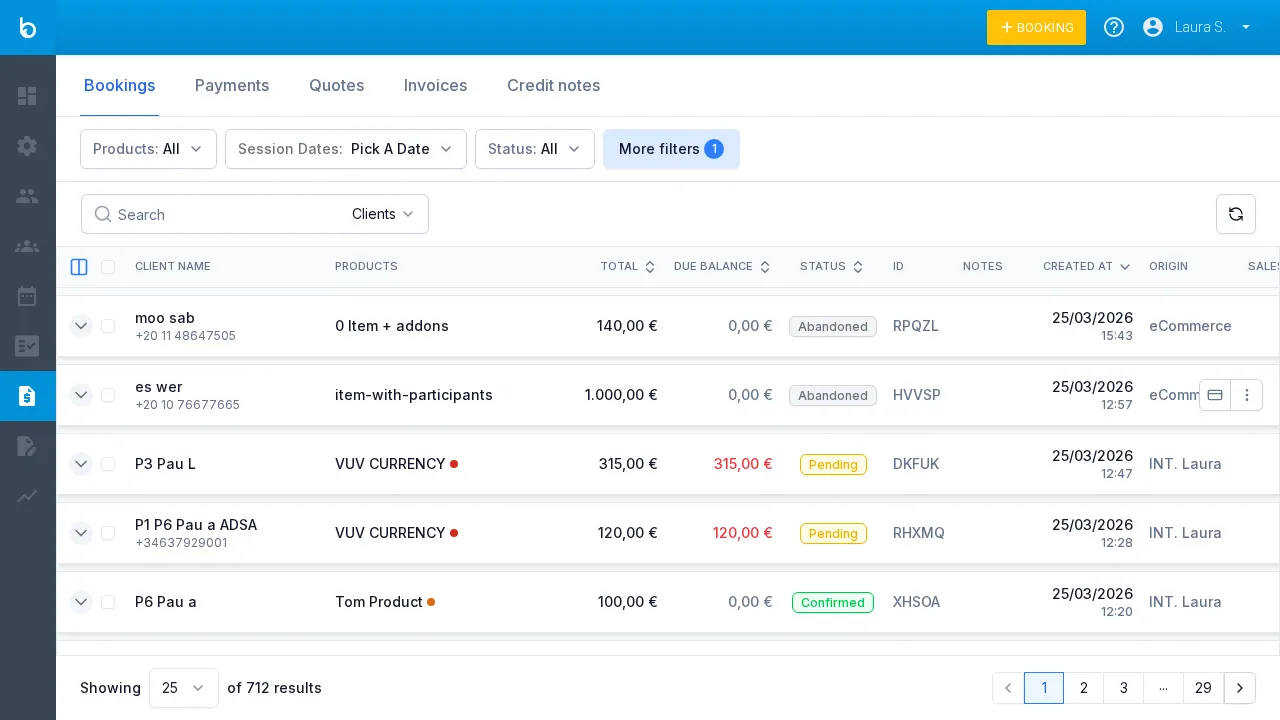Viewport: 1280px width, 720px height.
Task: Open the help question-mark icon in the header
Action: point(1114,27)
